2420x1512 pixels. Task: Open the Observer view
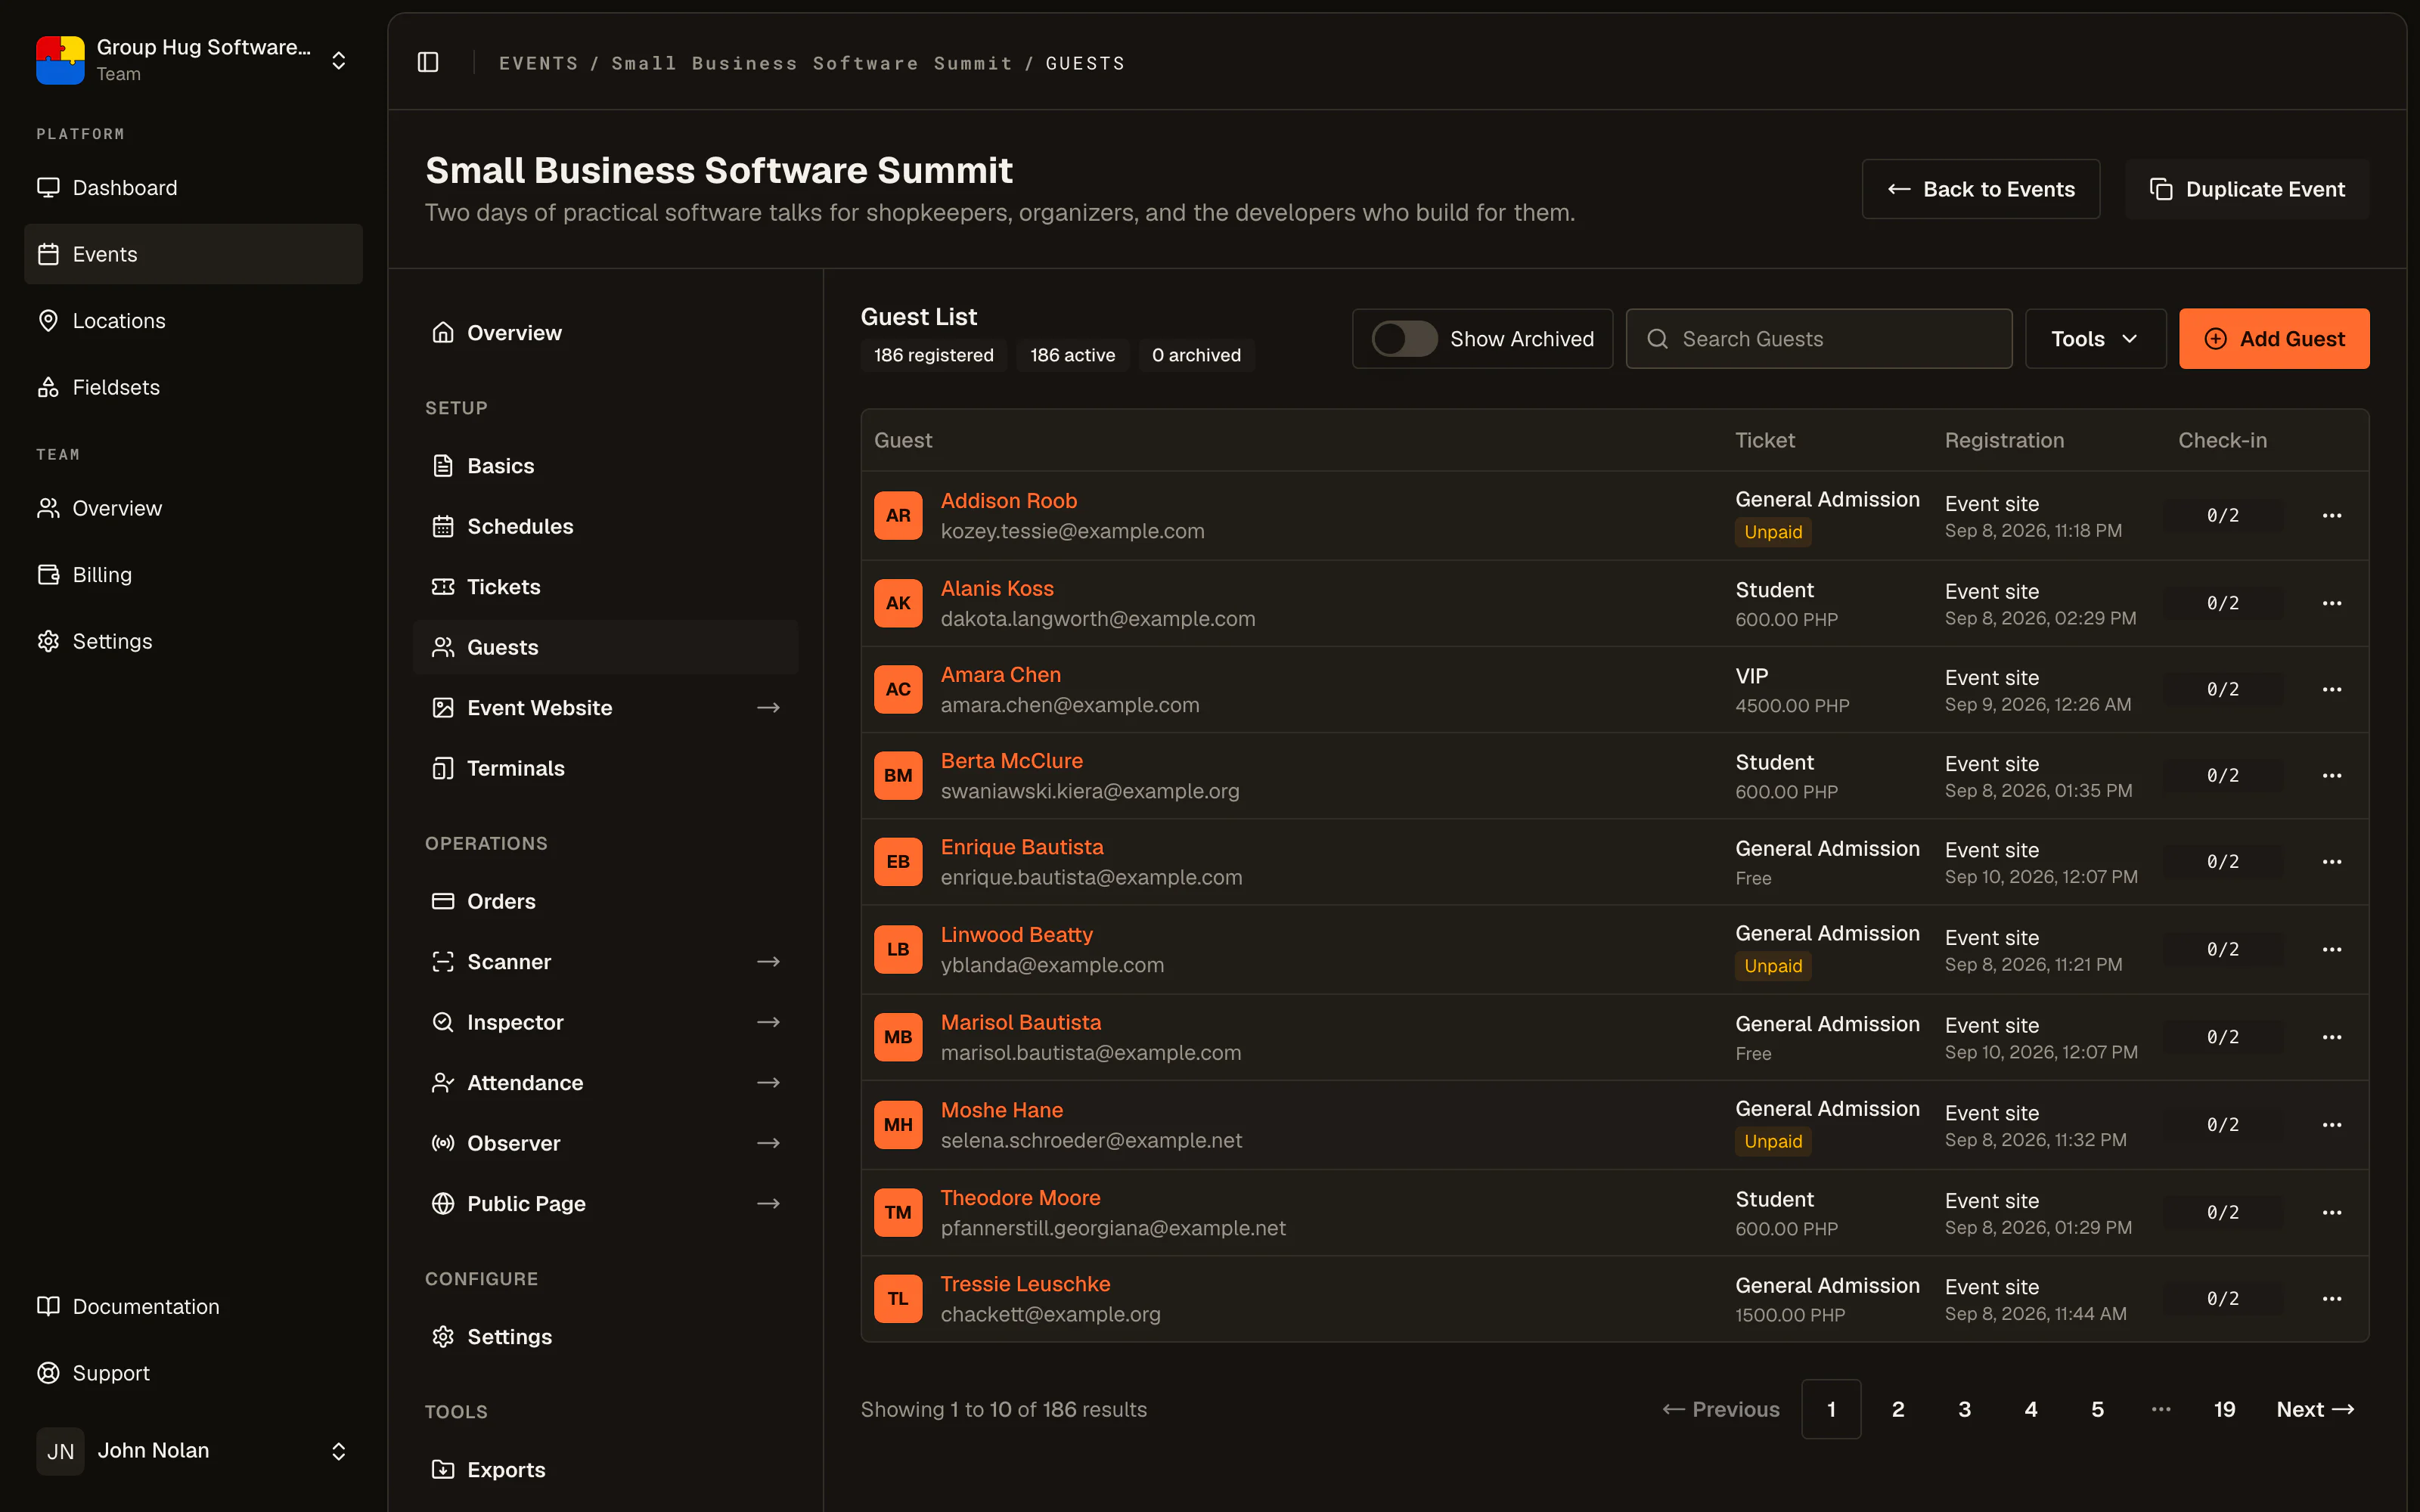(x=605, y=1143)
